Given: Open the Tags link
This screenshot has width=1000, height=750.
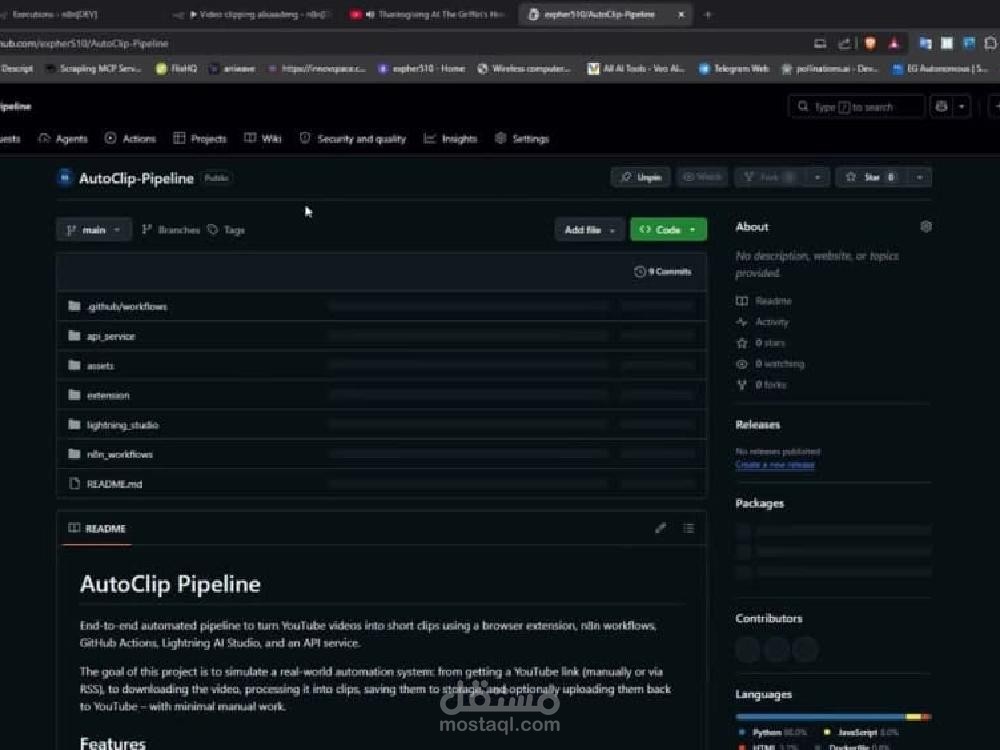Looking at the screenshot, I should (x=226, y=230).
